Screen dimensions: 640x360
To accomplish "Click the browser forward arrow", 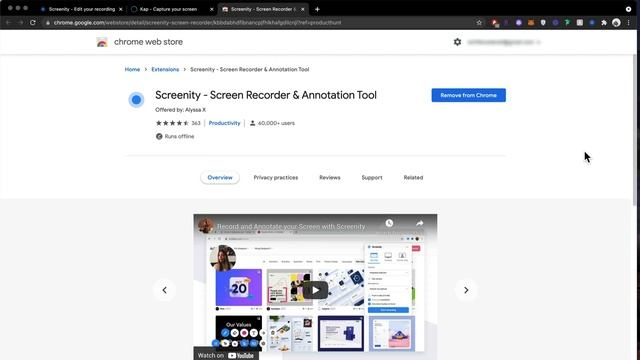I will tap(20, 22).
